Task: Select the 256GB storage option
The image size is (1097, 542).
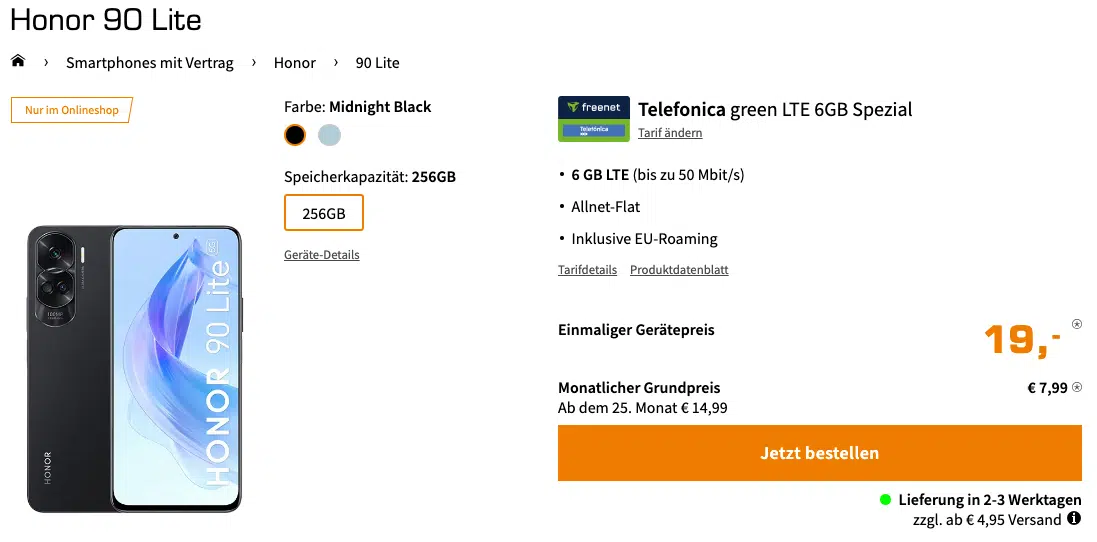Action: 324,213
